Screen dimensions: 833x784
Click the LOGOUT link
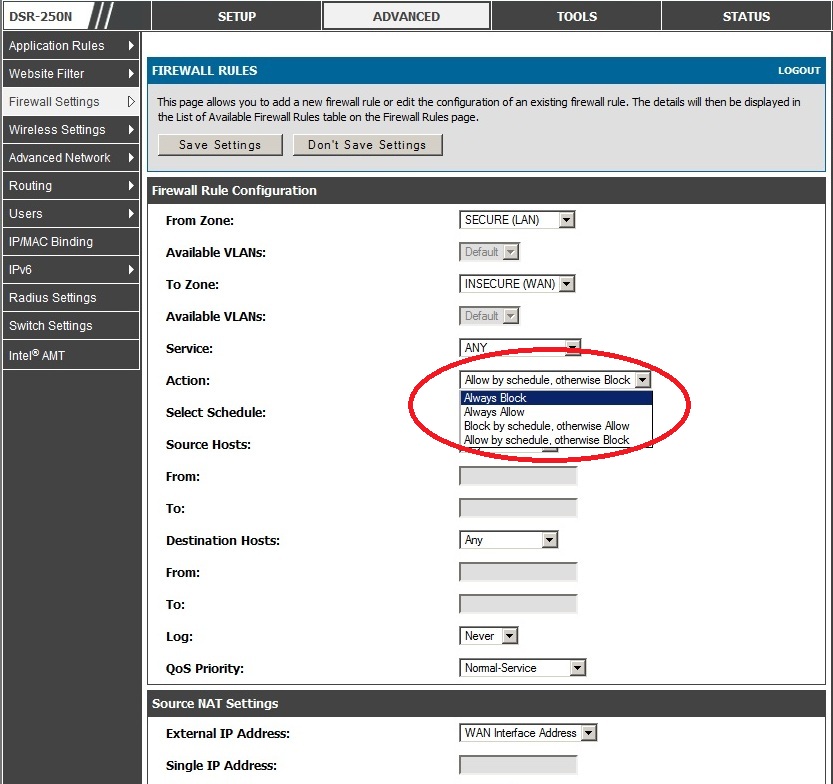tap(799, 71)
